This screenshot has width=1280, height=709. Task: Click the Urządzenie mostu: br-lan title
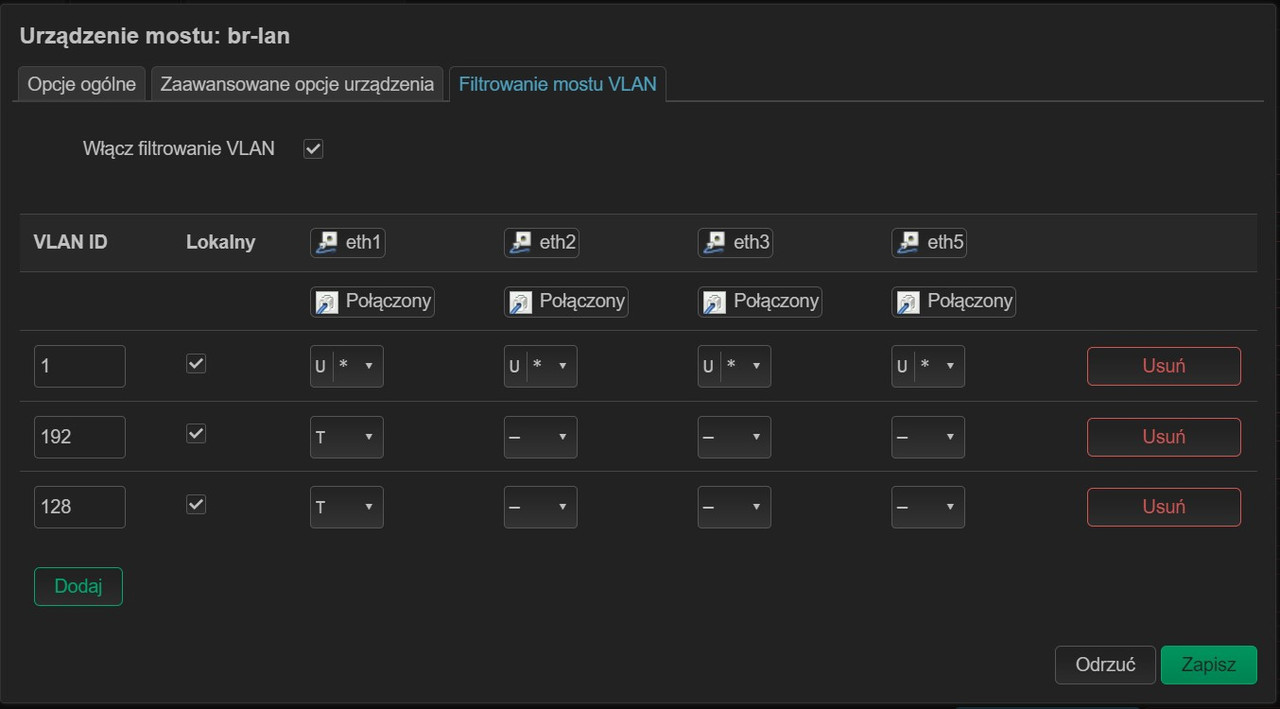[155, 37]
